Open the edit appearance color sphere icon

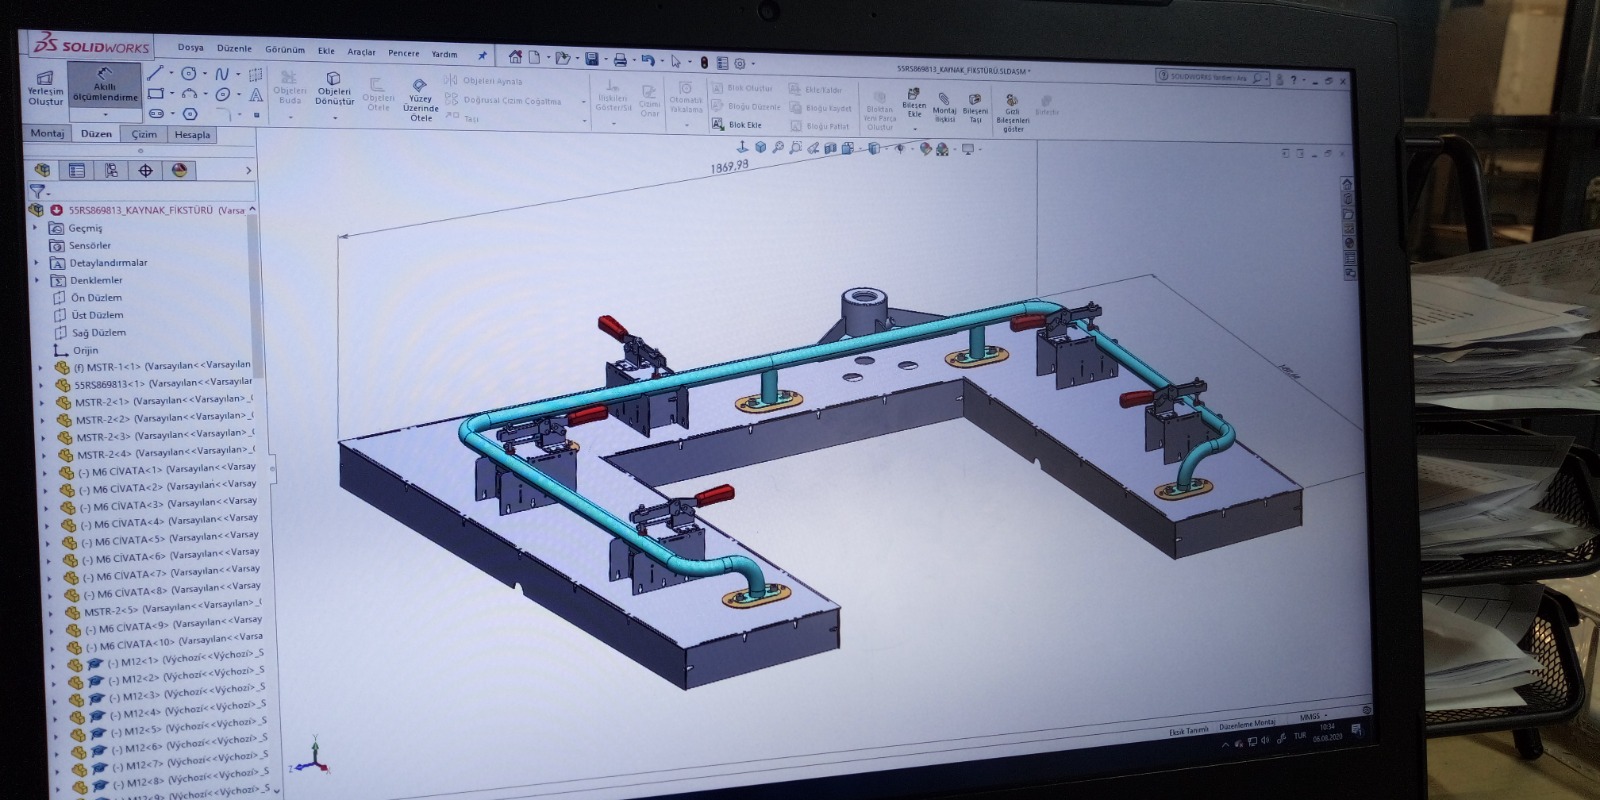[926, 149]
